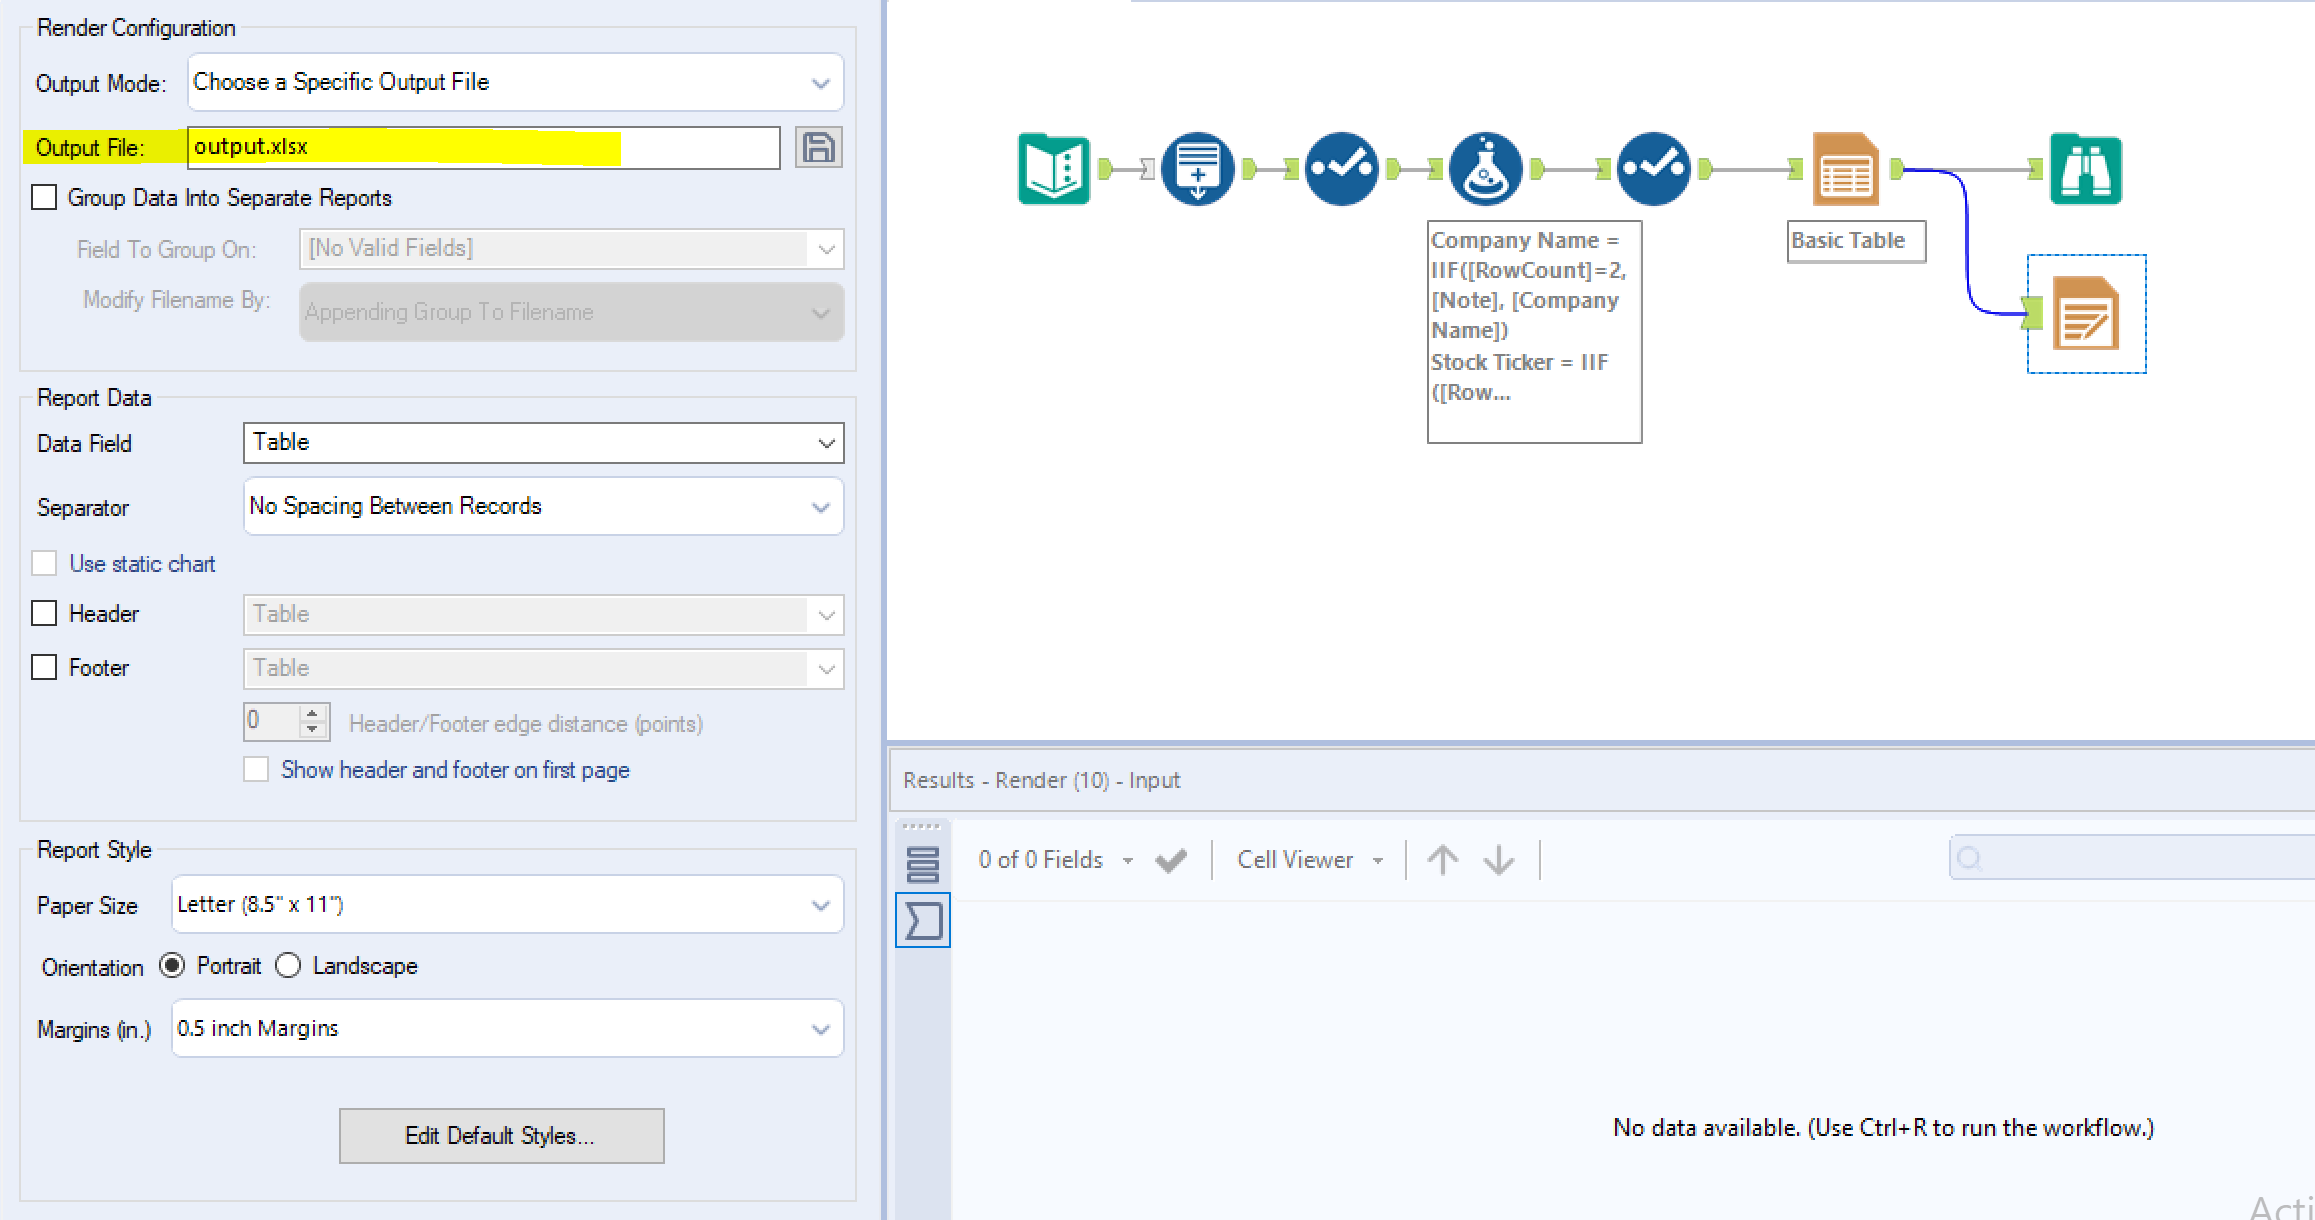This screenshot has width=2315, height=1220.
Task: Increase the Header/Footer edge distance value
Action: [313, 714]
